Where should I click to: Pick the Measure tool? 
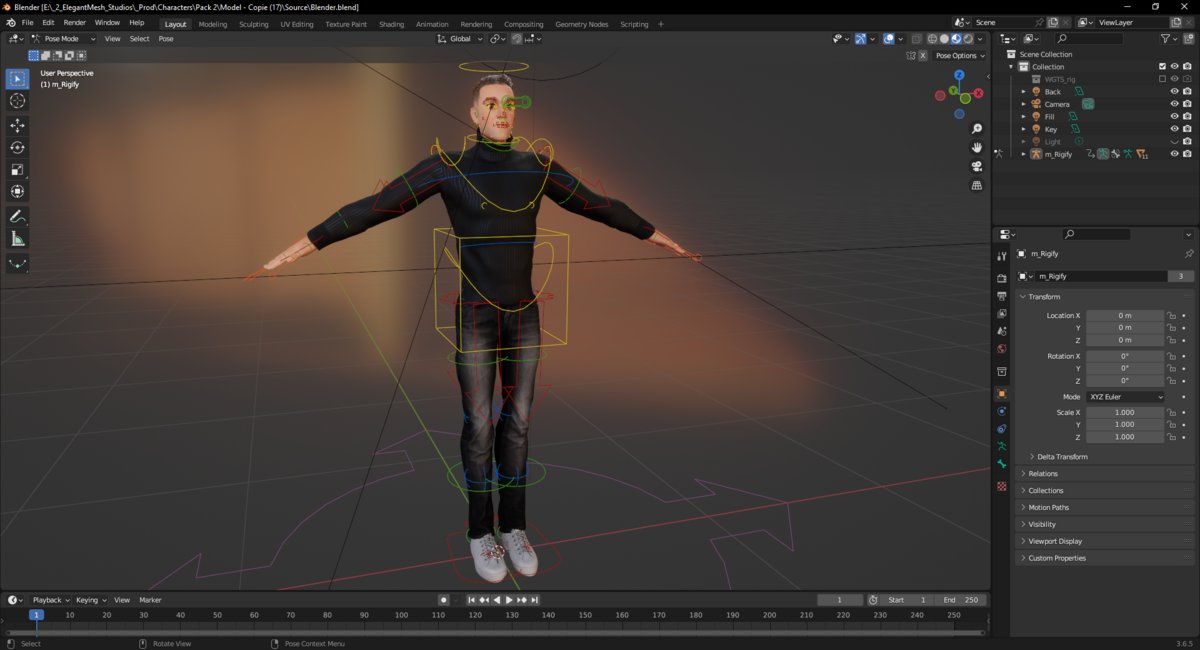point(17,238)
